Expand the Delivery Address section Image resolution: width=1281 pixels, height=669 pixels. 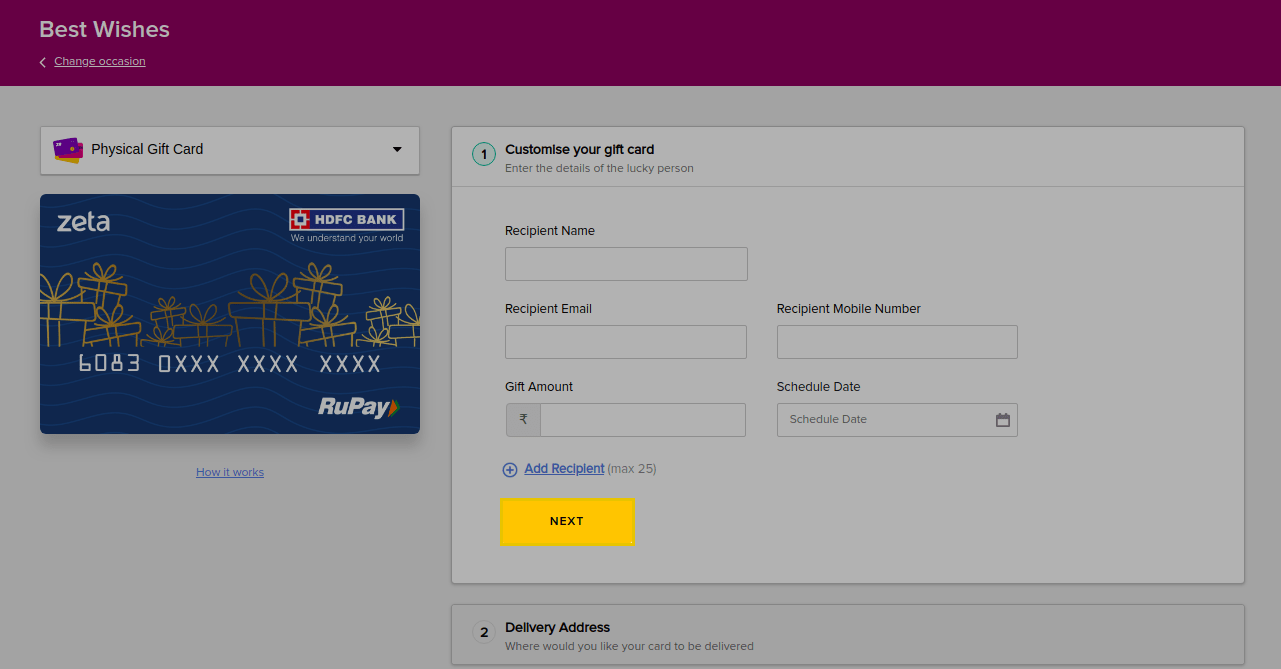point(848,635)
